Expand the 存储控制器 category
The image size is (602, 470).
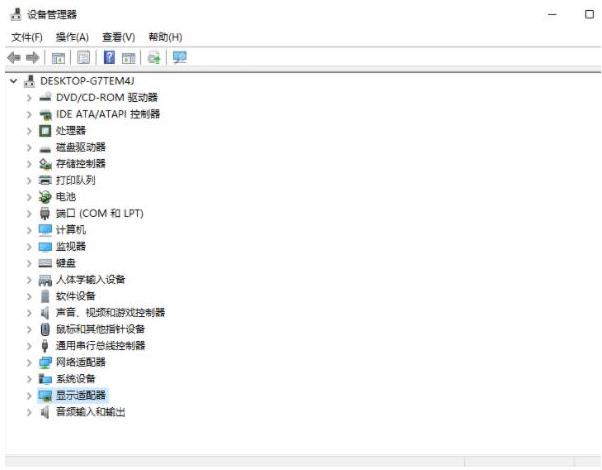pos(29,164)
